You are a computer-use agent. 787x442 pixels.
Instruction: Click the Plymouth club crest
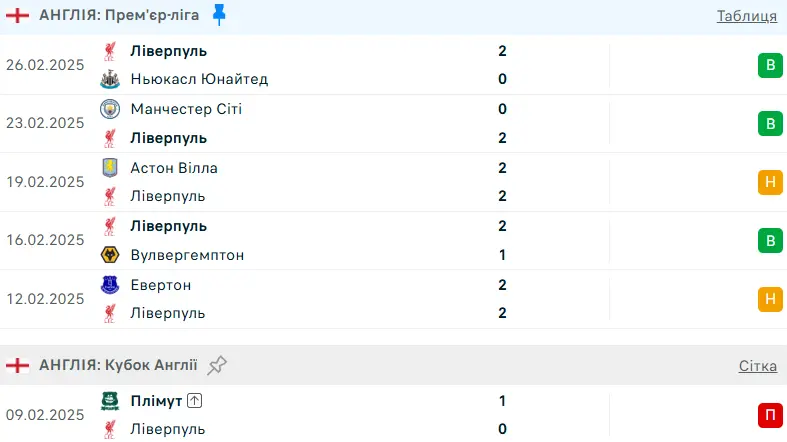110,401
